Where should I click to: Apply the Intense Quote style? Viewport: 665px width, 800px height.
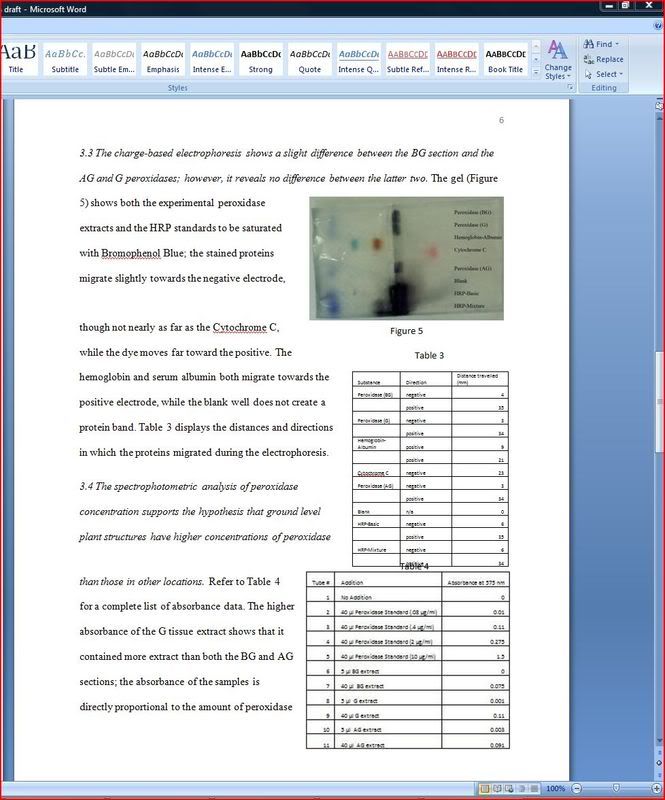359,59
